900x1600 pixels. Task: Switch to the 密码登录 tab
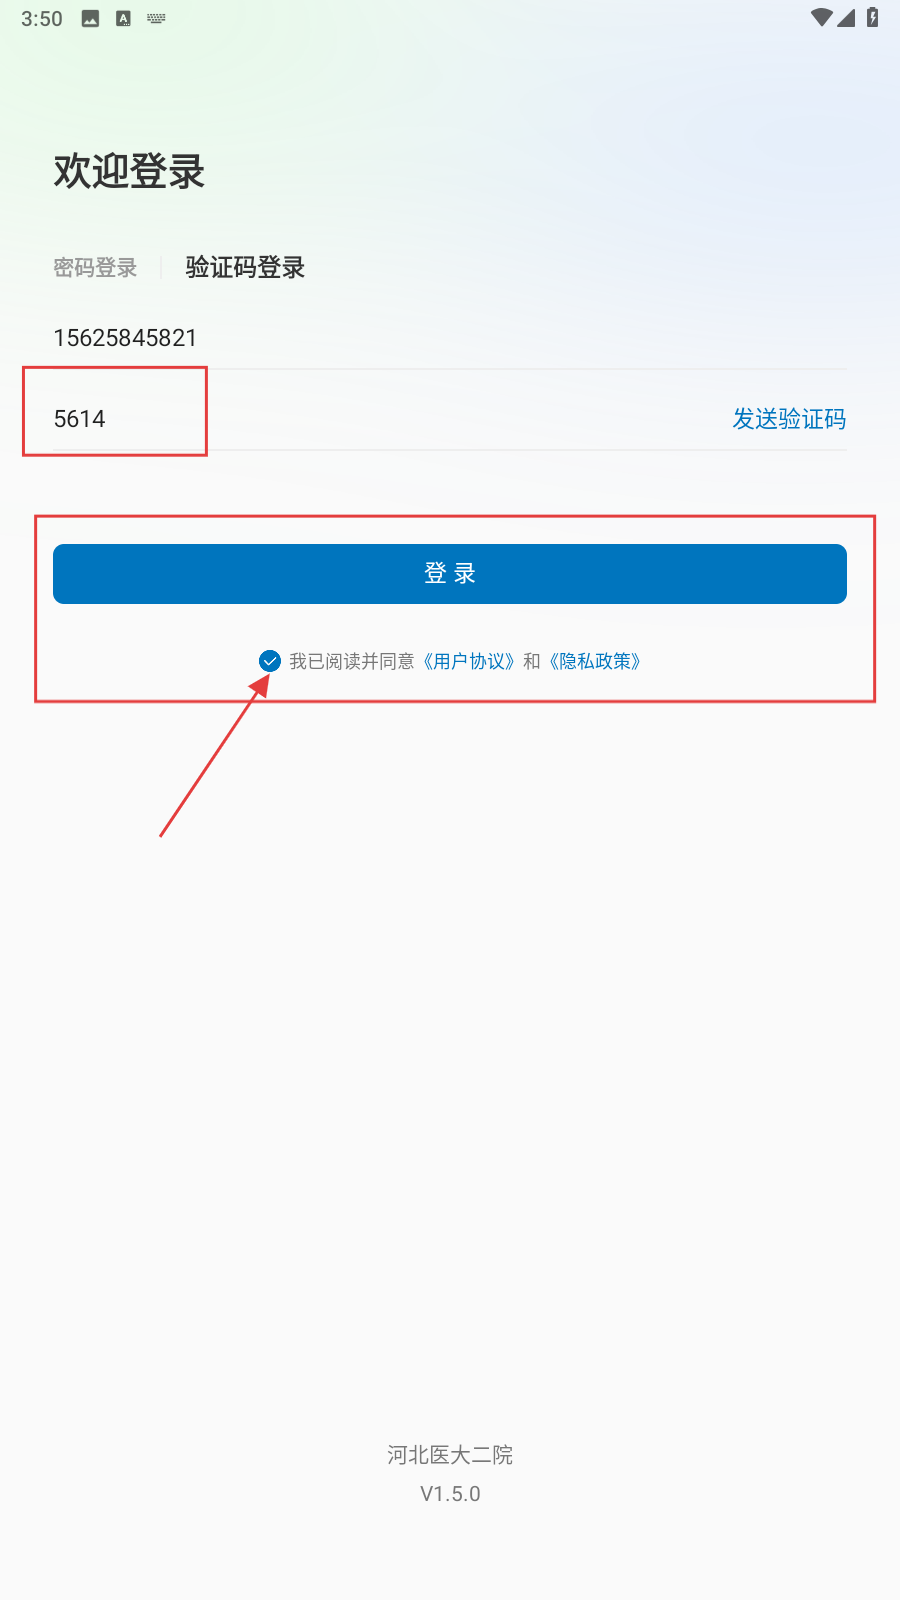(x=95, y=268)
